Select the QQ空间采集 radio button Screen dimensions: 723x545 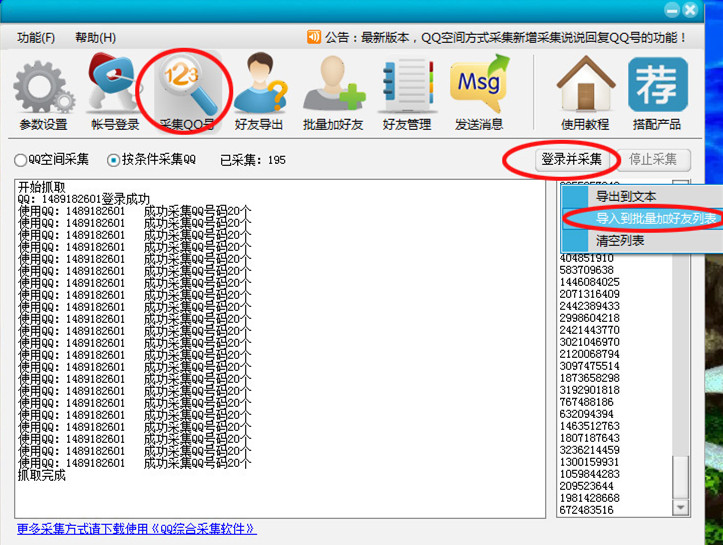tap(20, 160)
